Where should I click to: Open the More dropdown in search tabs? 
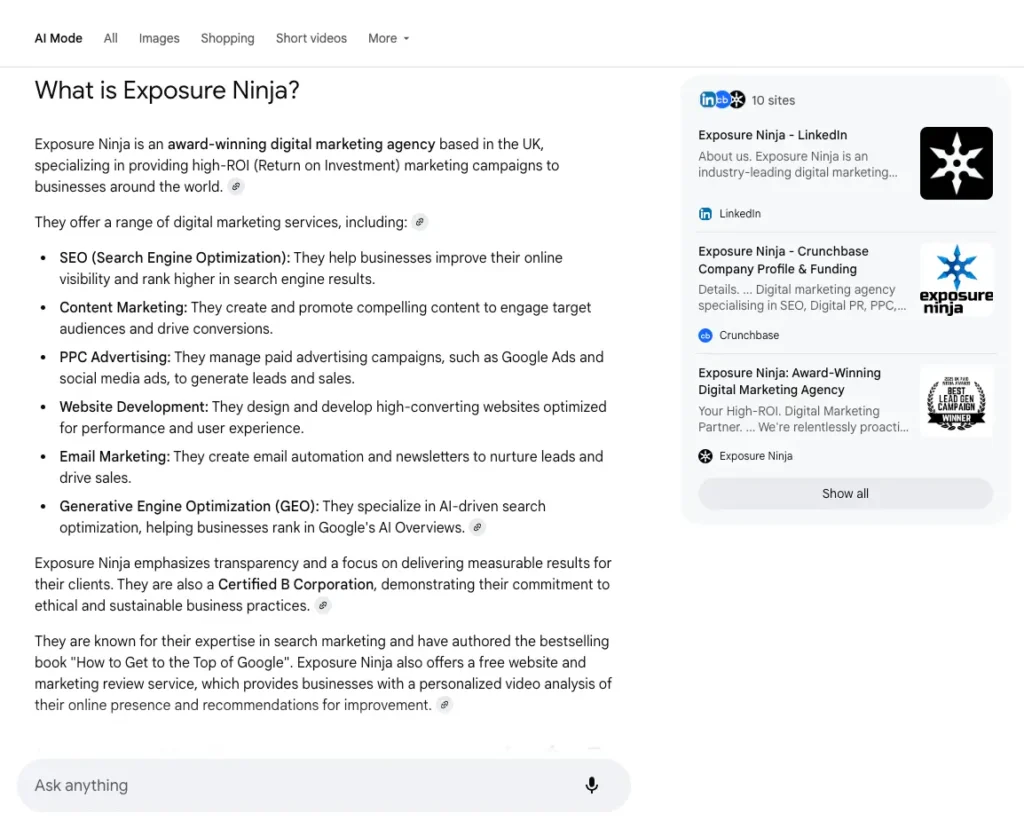click(x=389, y=39)
